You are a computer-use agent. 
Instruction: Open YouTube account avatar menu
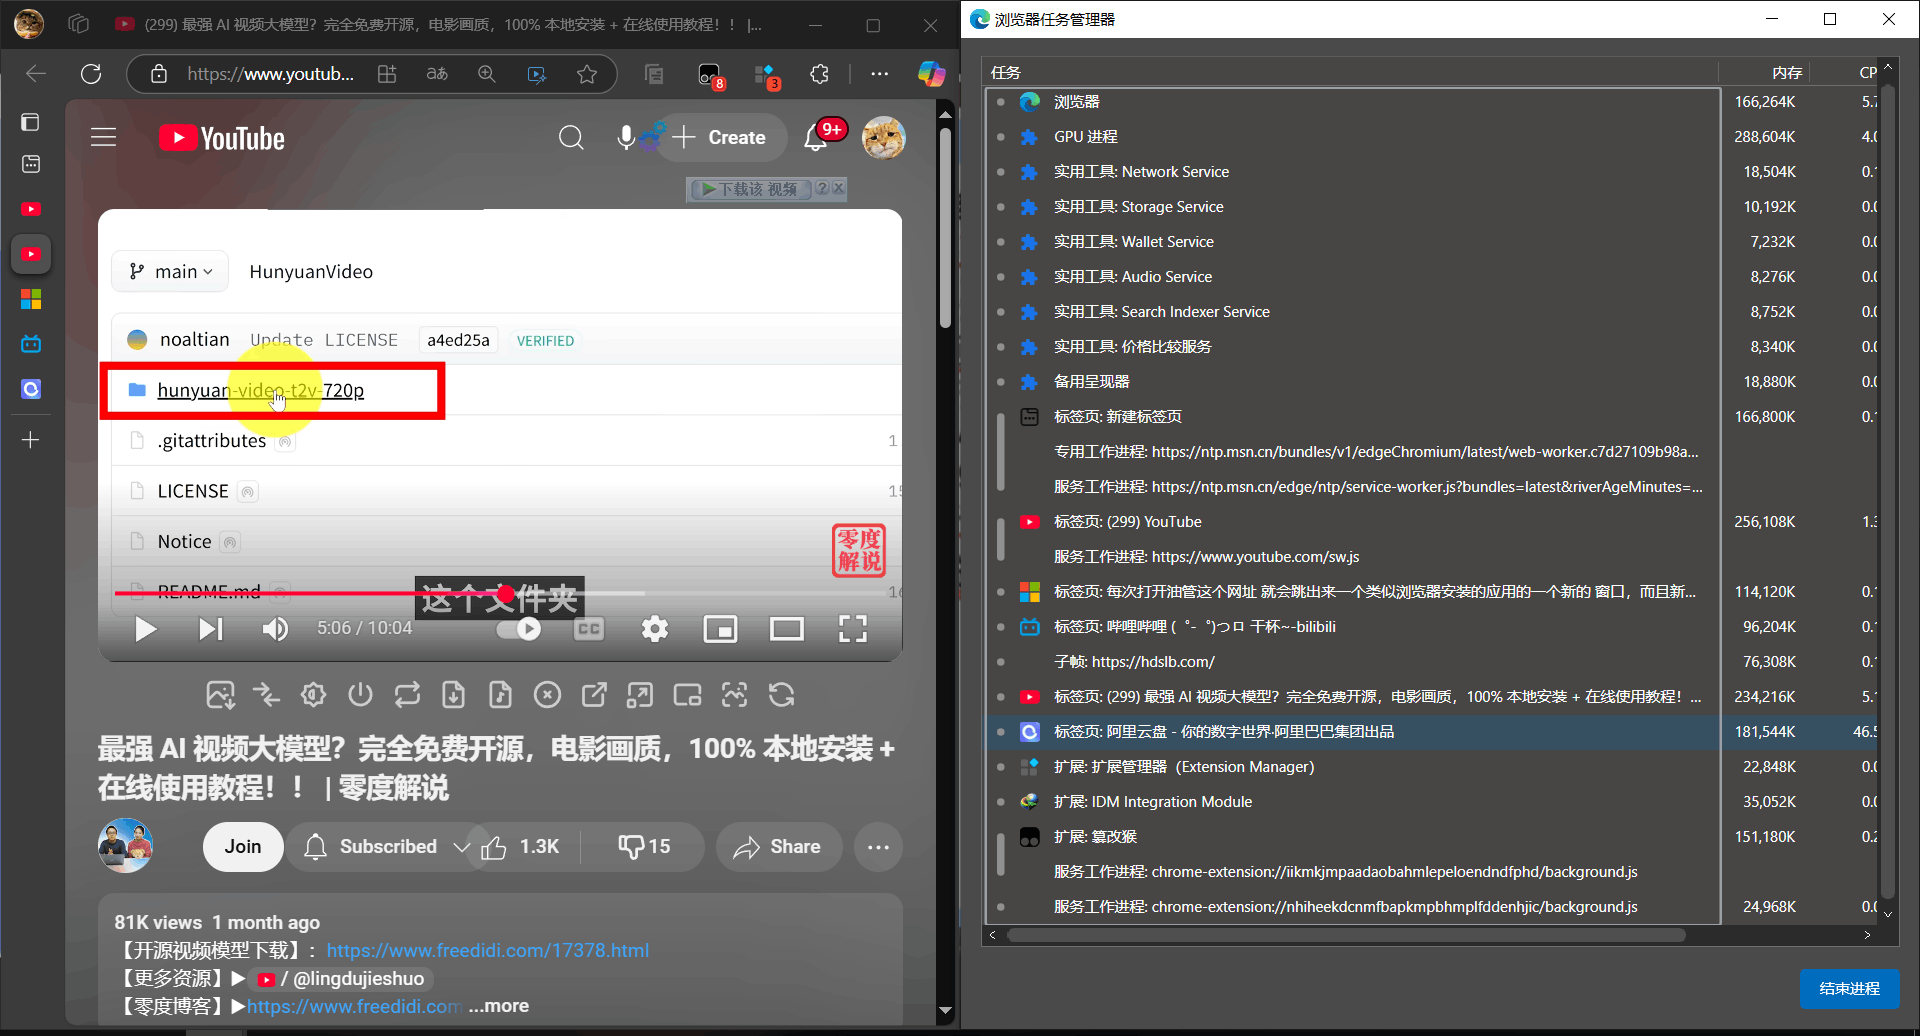(884, 138)
